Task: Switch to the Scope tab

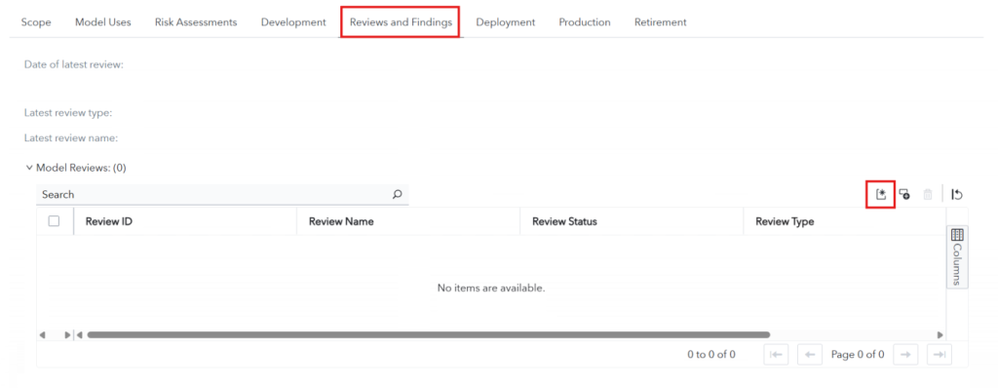Action: tap(36, 22)
